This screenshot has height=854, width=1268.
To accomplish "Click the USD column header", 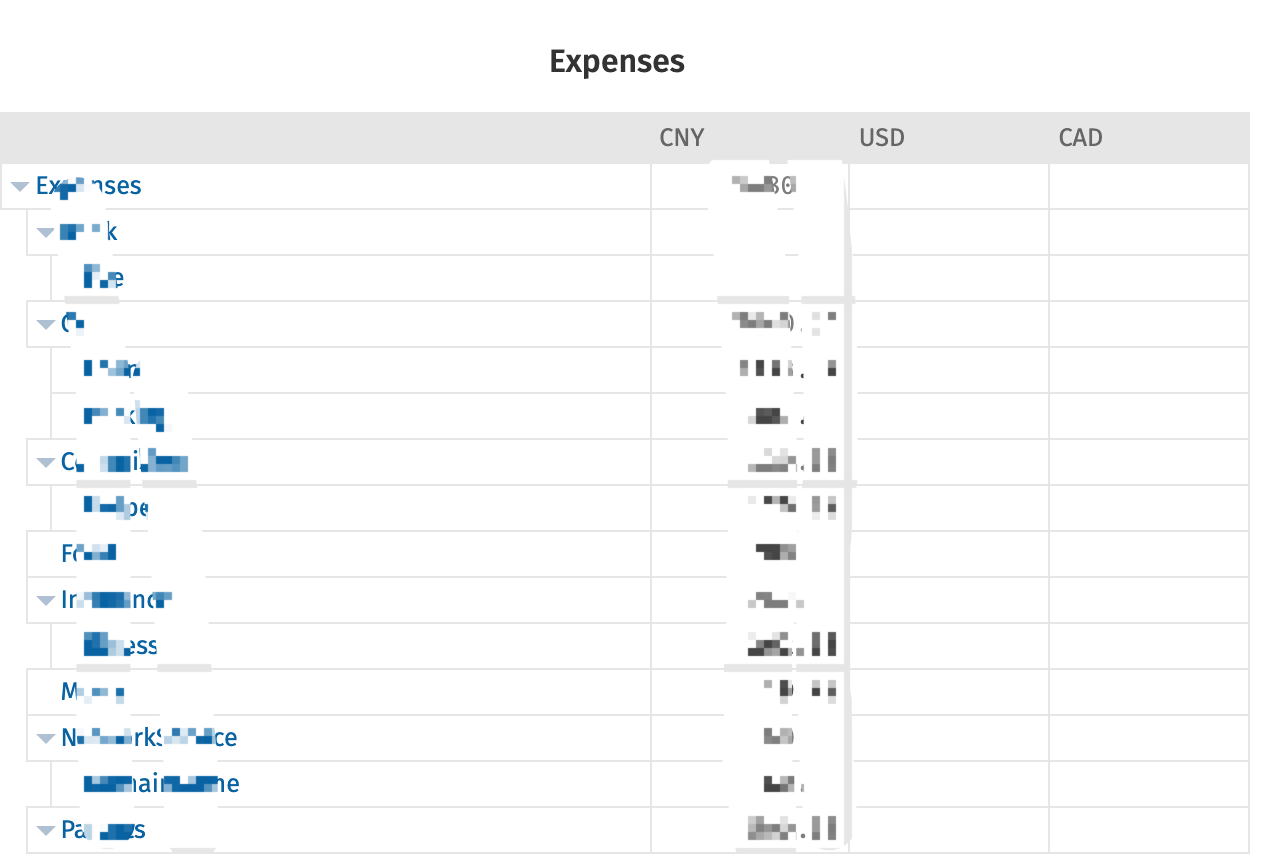I will point(881,138).
